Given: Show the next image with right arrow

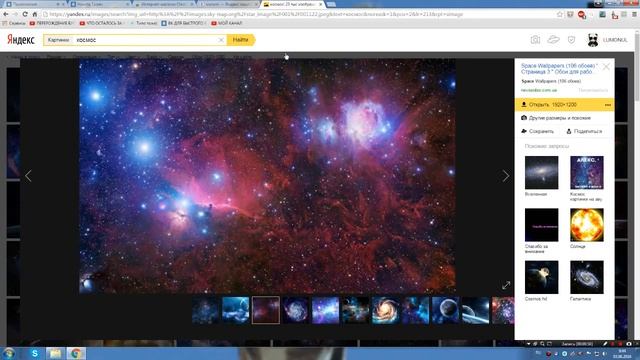Looking at the screenshot, I should point(506,176).
